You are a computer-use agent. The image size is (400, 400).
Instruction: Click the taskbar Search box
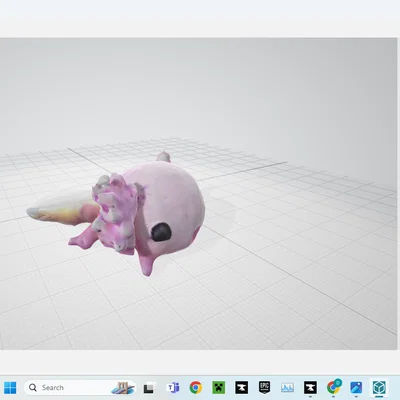80,388
